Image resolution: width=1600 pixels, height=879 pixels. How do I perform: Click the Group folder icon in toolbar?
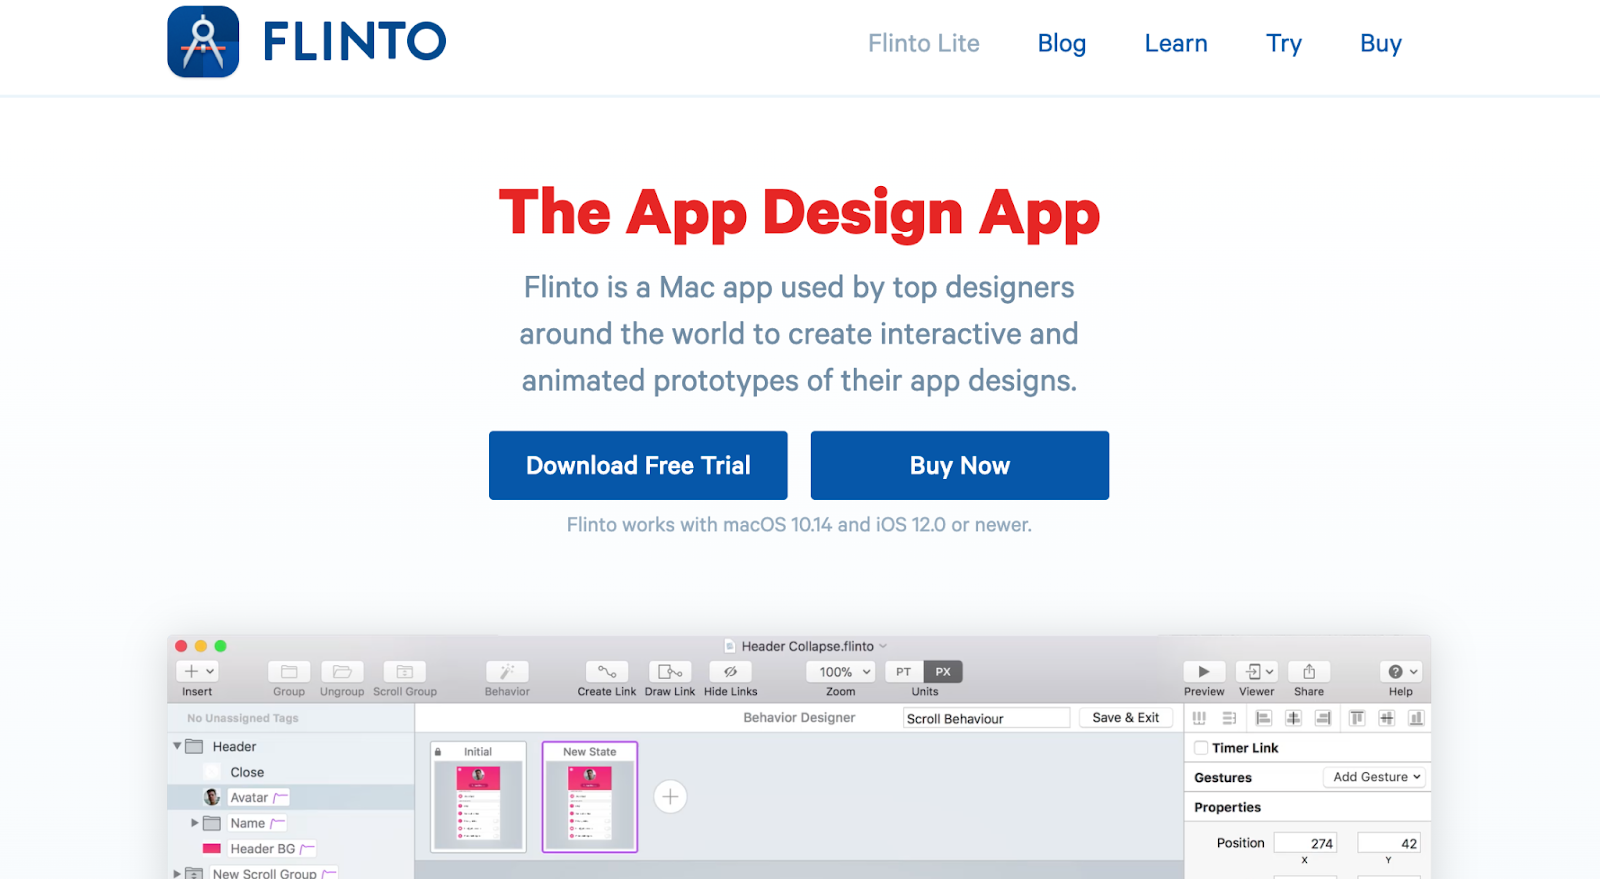[289, 671]
